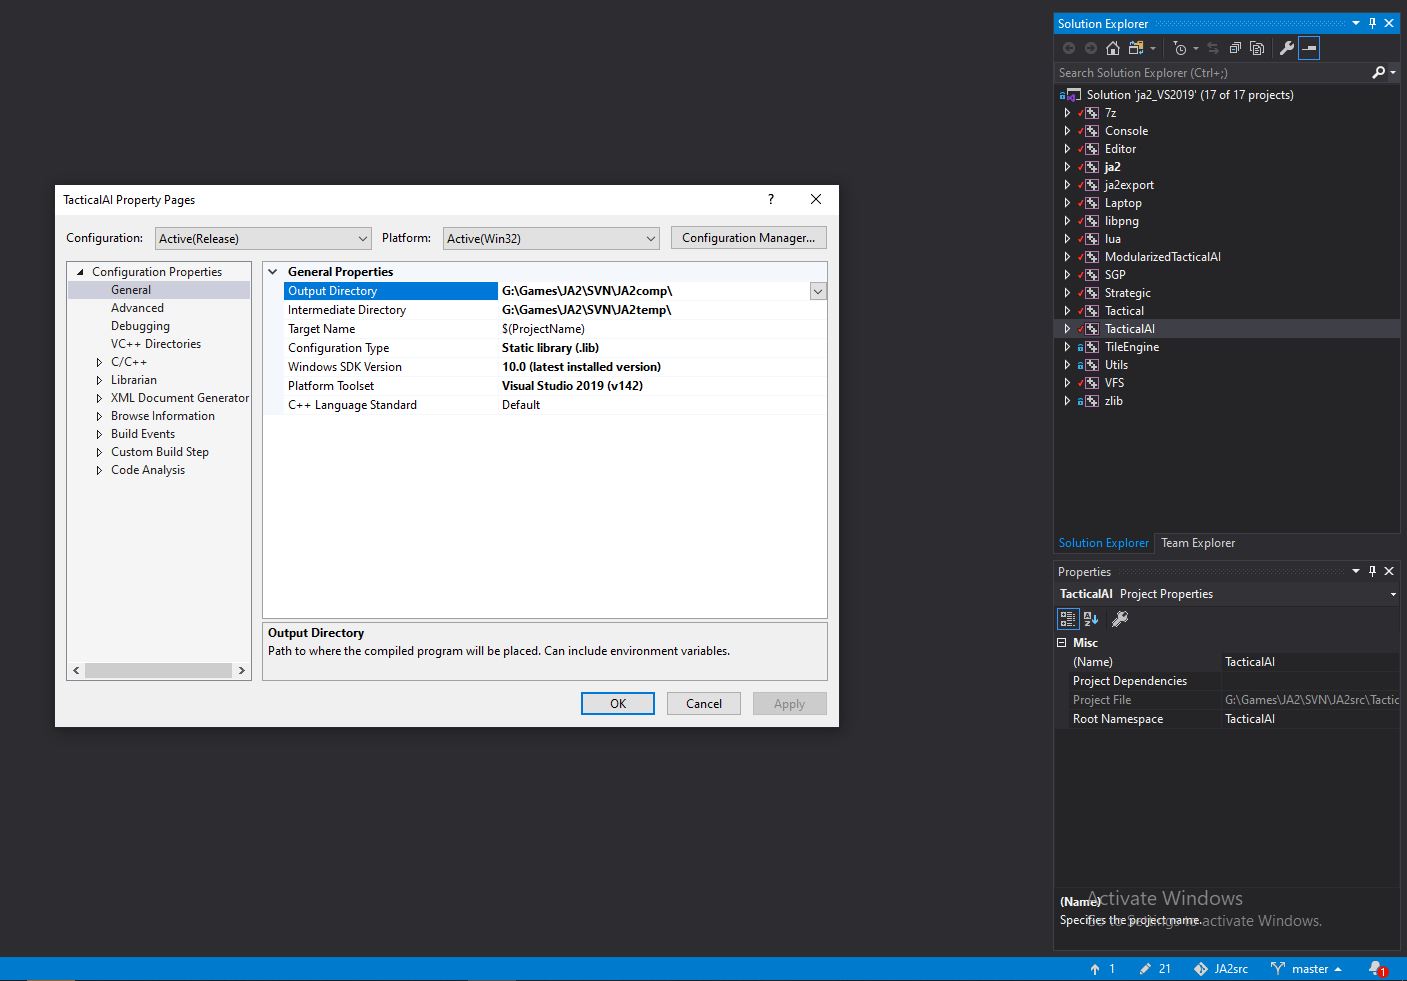Expand the C/C++ property node
This screenshot has height=981, width=1407.
99,362
